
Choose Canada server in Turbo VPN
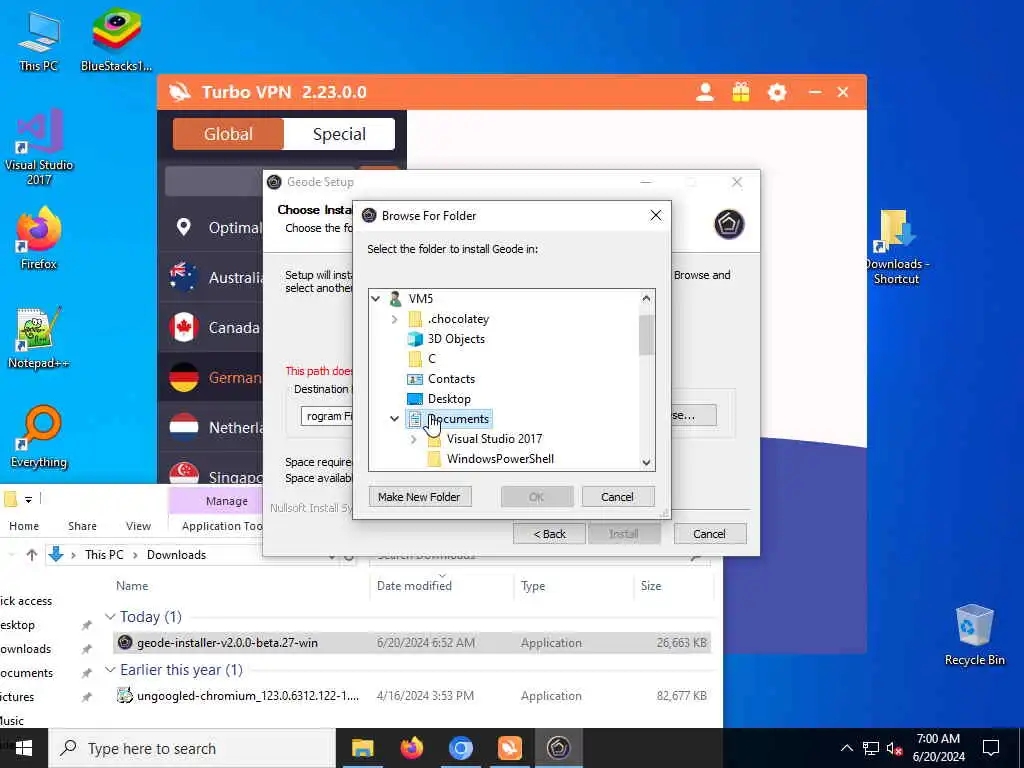[210, 327]
